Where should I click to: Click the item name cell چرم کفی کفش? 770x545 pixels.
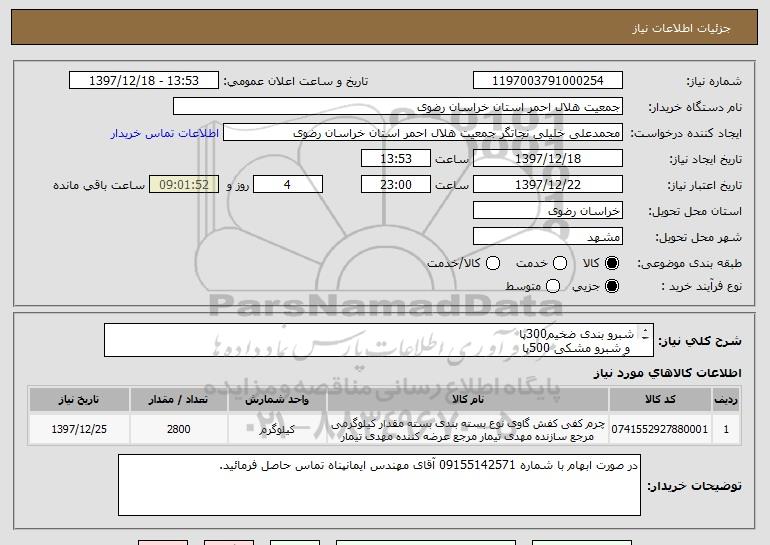(468, 430)
